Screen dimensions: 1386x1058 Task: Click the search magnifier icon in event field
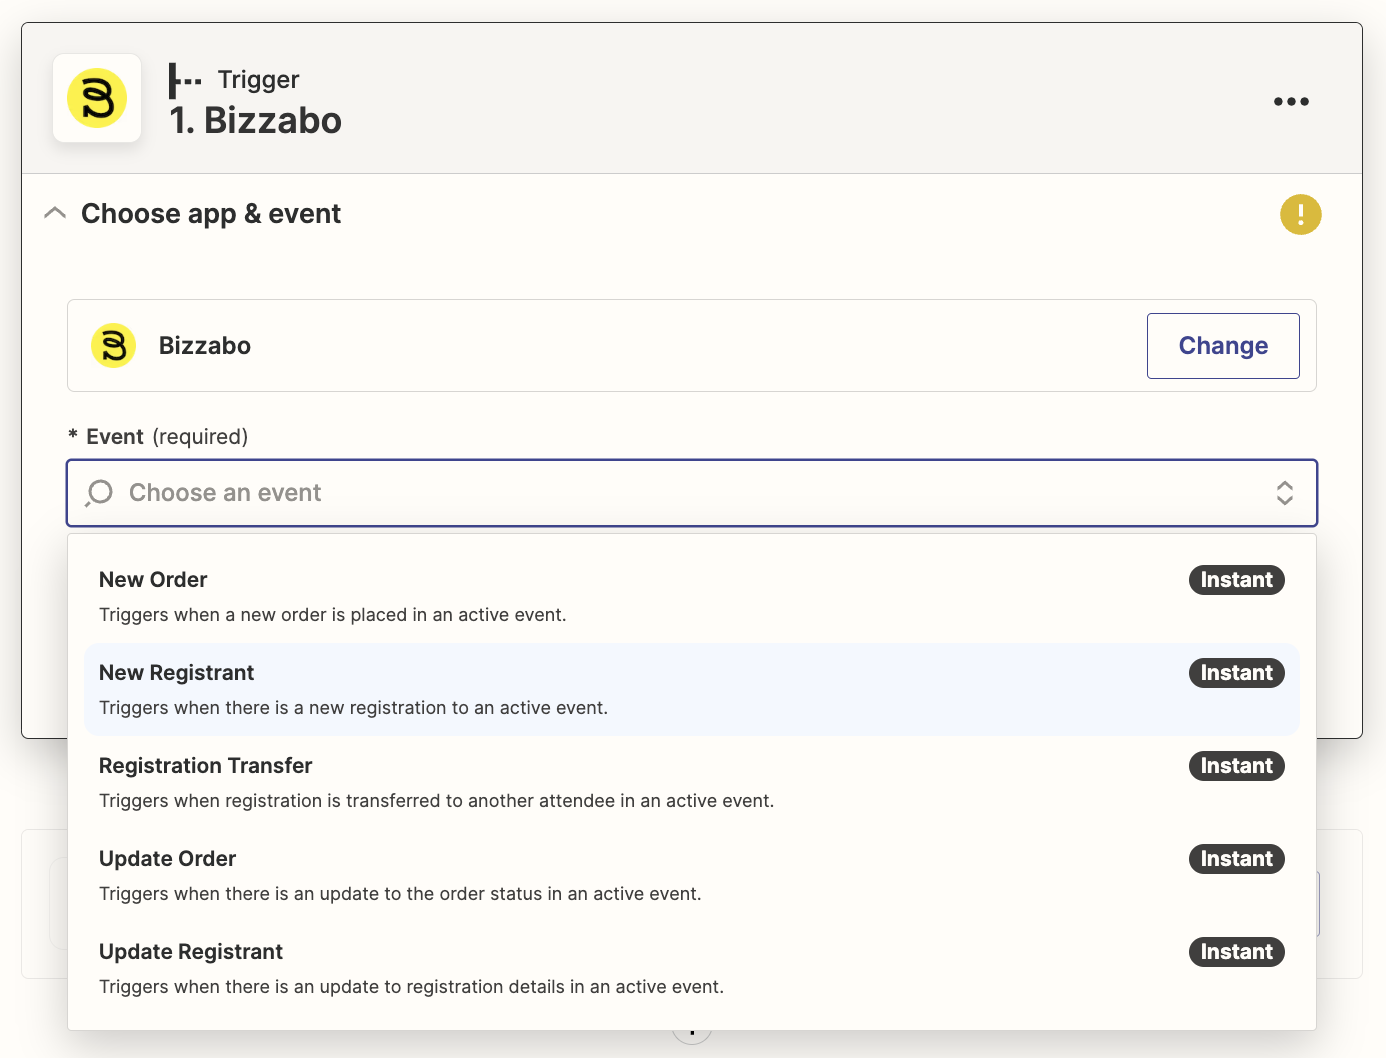coord(99,493)
